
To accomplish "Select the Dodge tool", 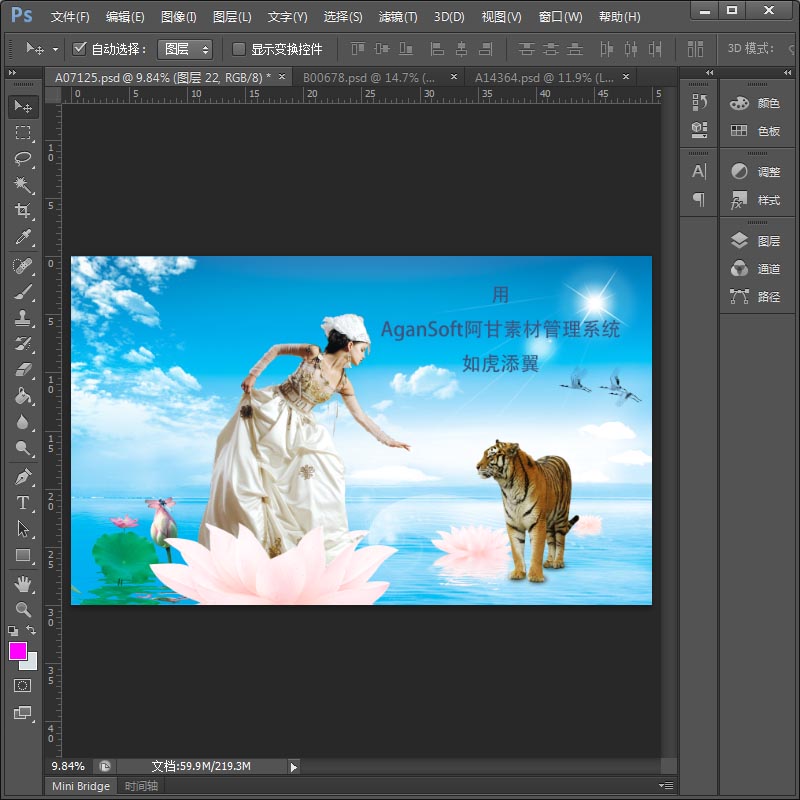I will coord(23,448).
